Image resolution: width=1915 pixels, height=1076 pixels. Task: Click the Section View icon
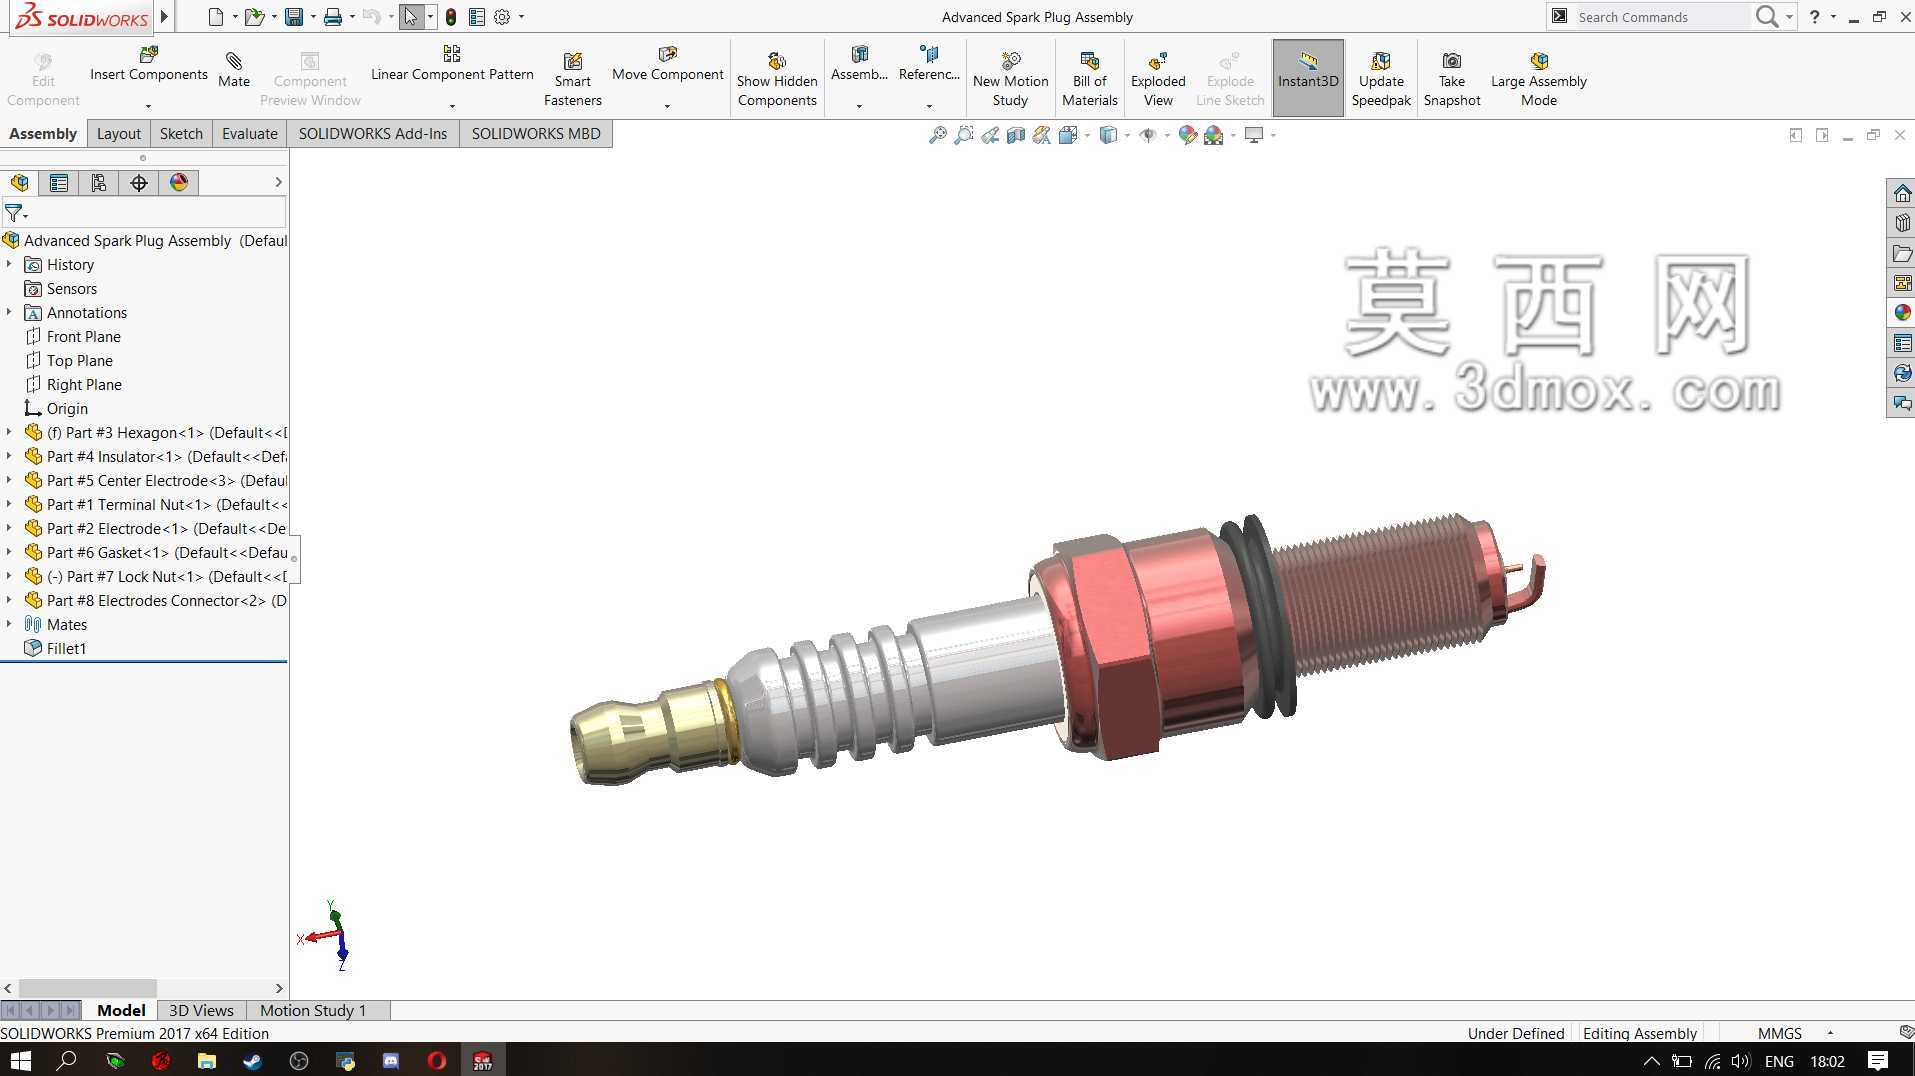pos(1016,135)
